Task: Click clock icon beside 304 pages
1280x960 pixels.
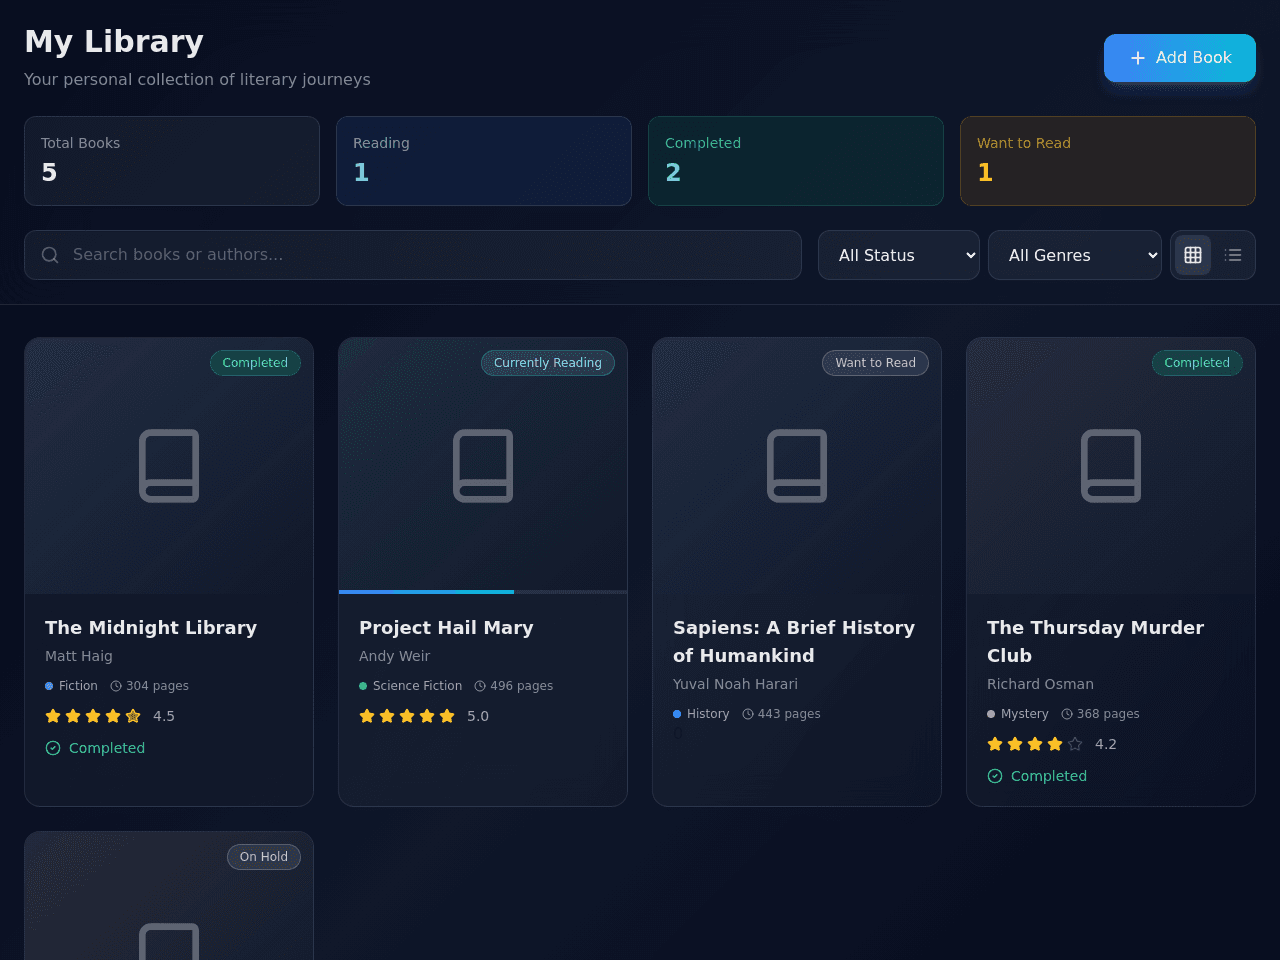Action: coord(116,686)
